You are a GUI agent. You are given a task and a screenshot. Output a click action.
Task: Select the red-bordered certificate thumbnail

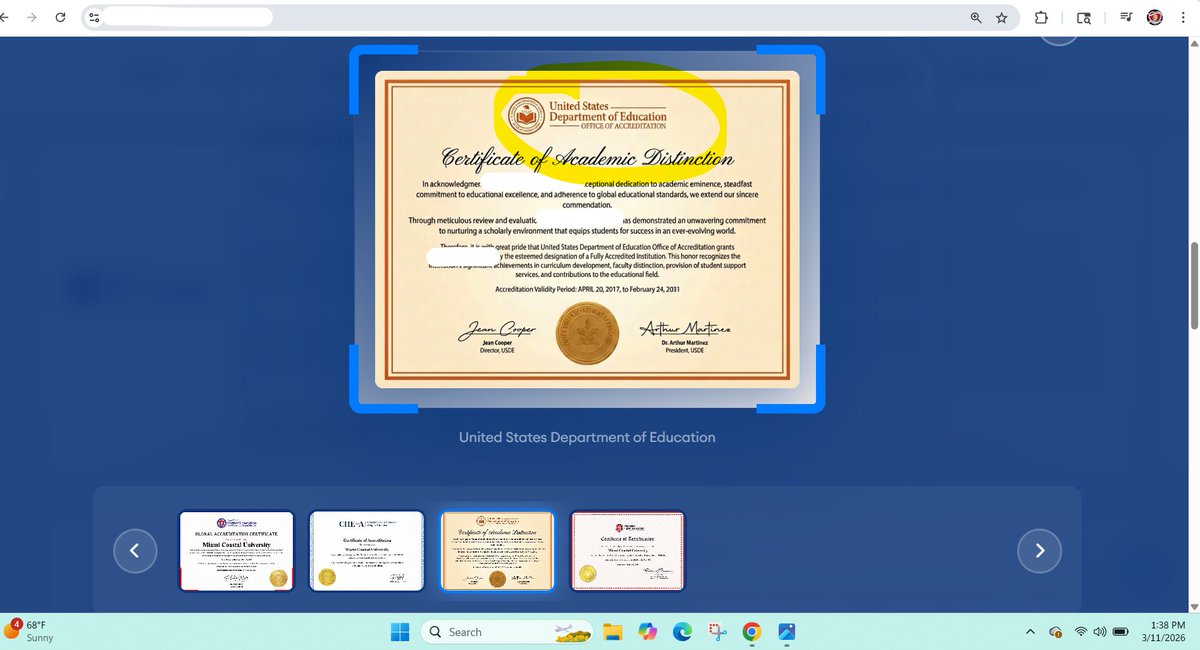[x=627, y=551]
